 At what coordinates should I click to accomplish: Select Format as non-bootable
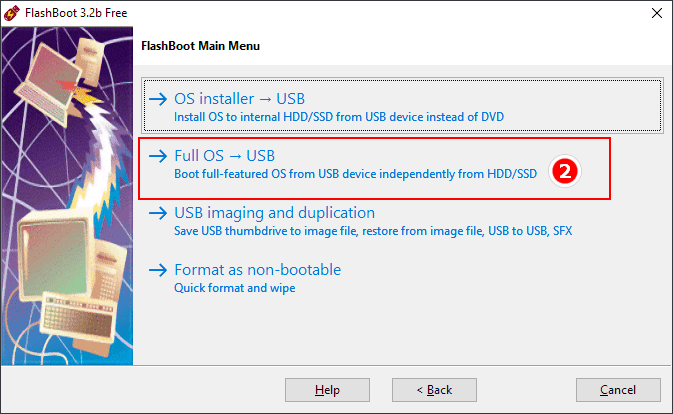coord(258,270)
